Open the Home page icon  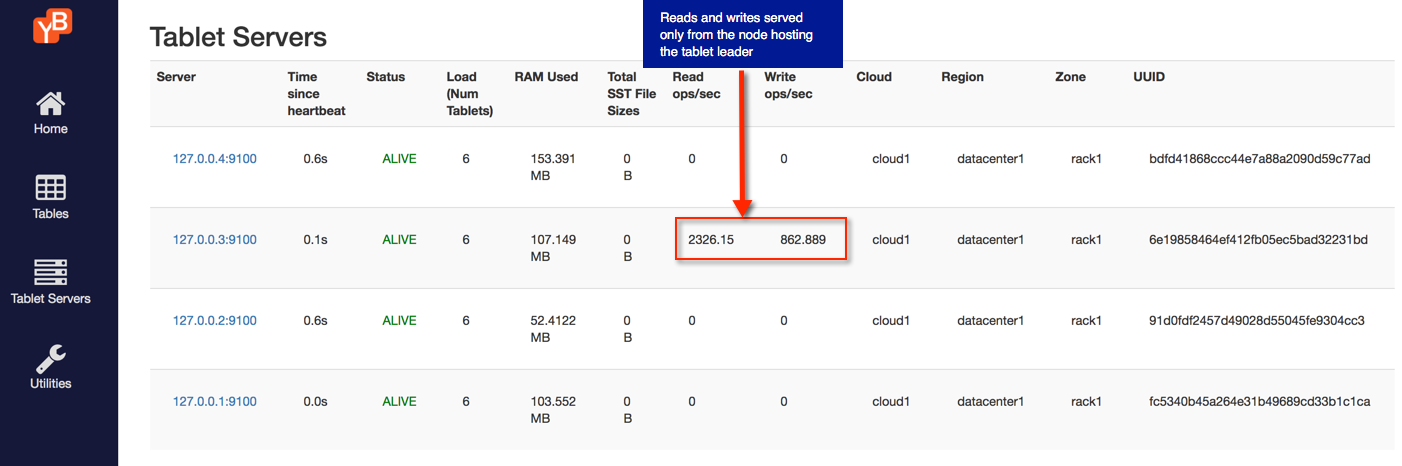coord(51,103)
